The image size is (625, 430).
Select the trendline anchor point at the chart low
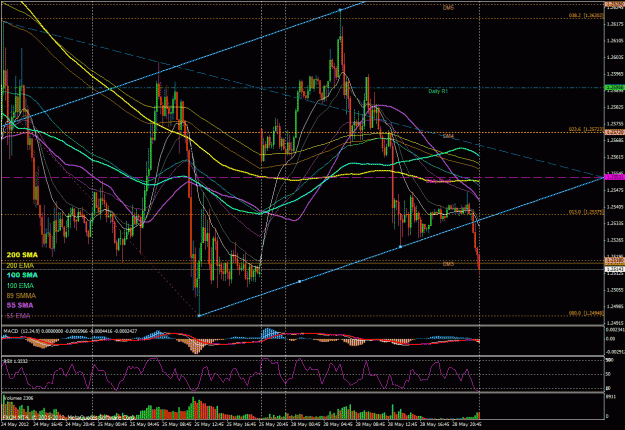[x=199, y=316]
